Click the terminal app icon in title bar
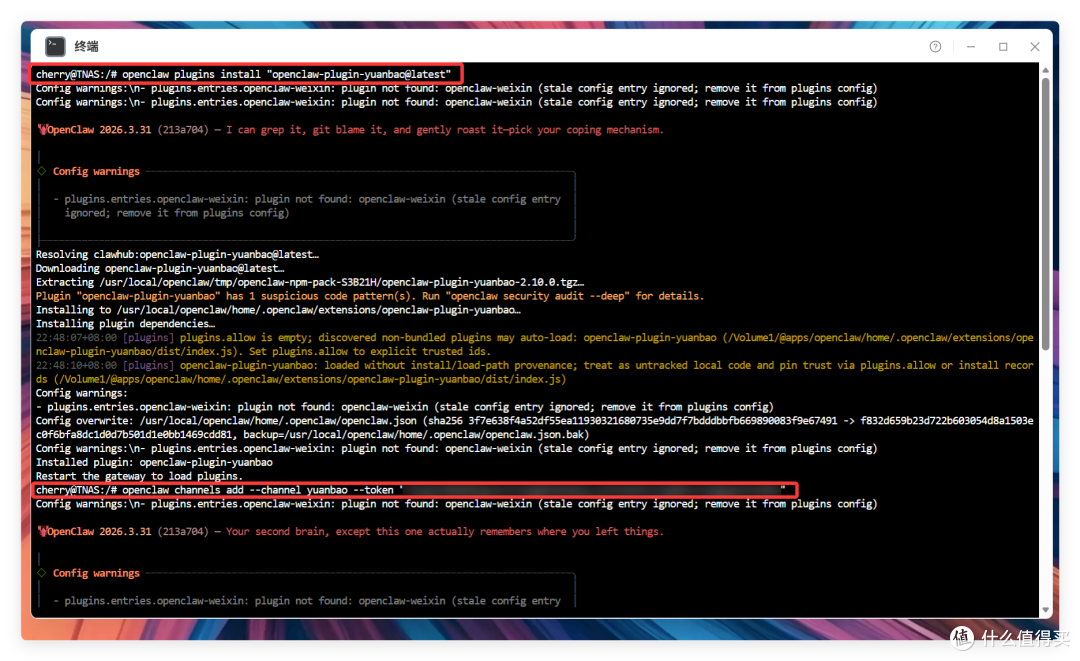The width and height of the screenshot is (1080, 661). (x=55, y=46)
